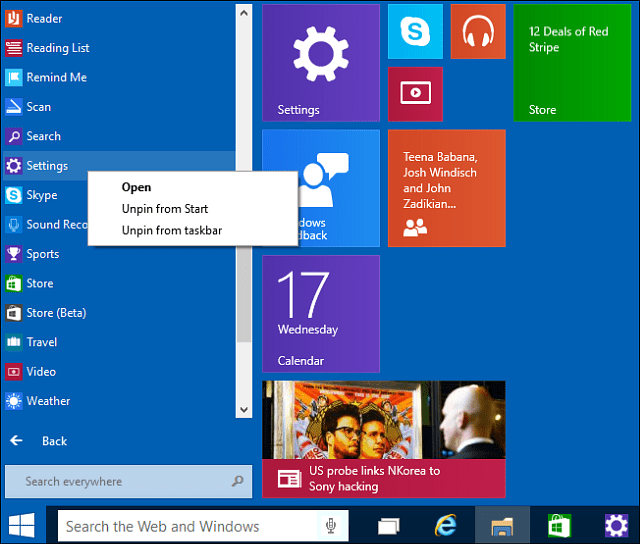This screenshot has height=544, width=640.
Task: Open Skype from the app list icon
Action: coord(13,195)
